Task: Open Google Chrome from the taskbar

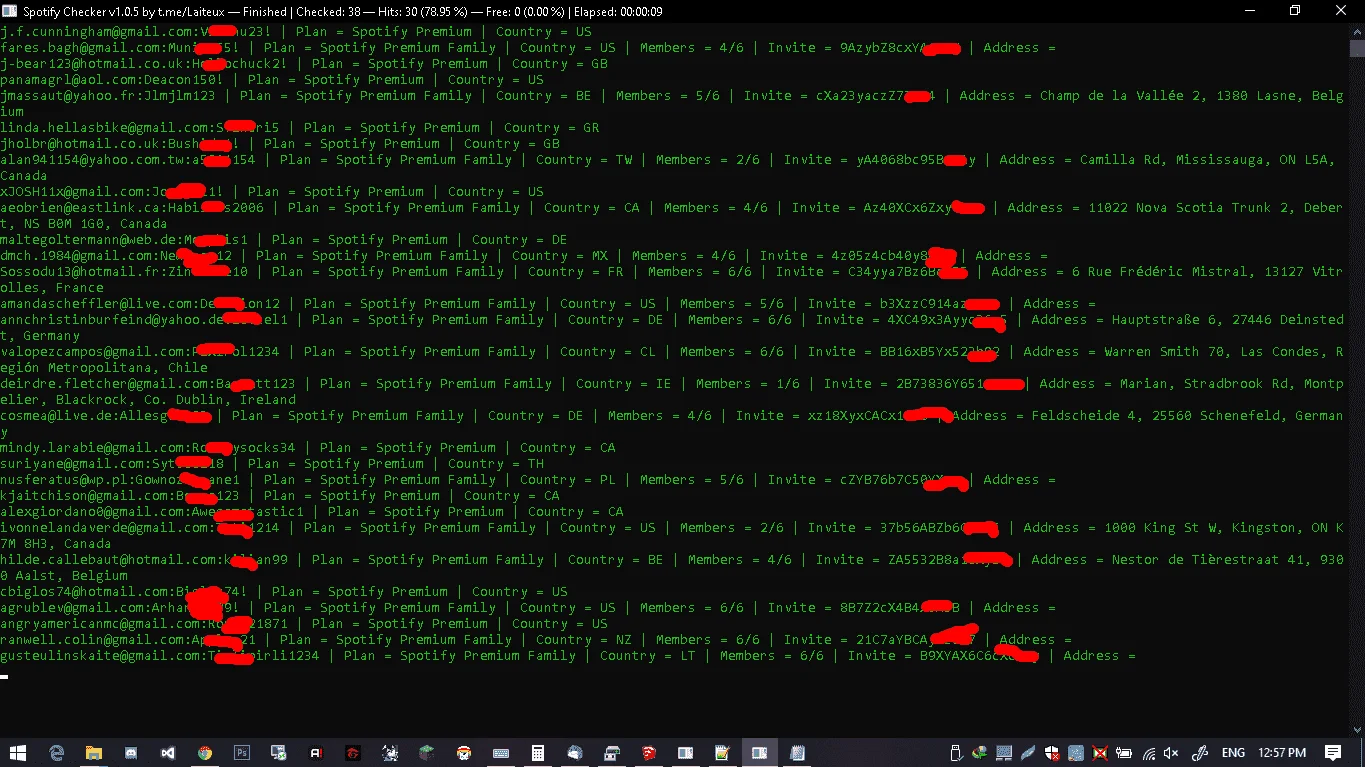Action: click(205, 753)
